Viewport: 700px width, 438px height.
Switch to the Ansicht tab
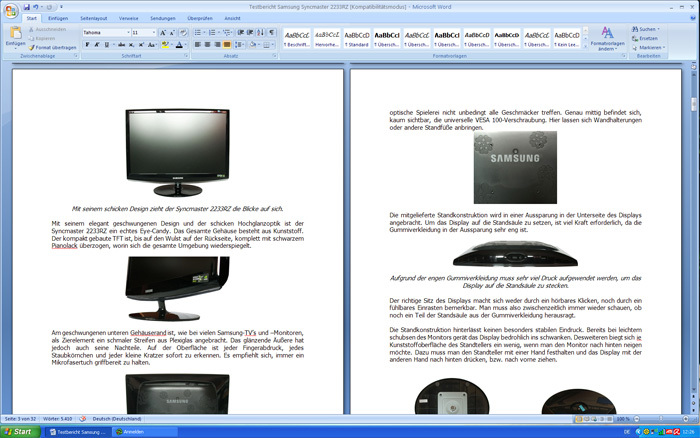pos(232,18)
